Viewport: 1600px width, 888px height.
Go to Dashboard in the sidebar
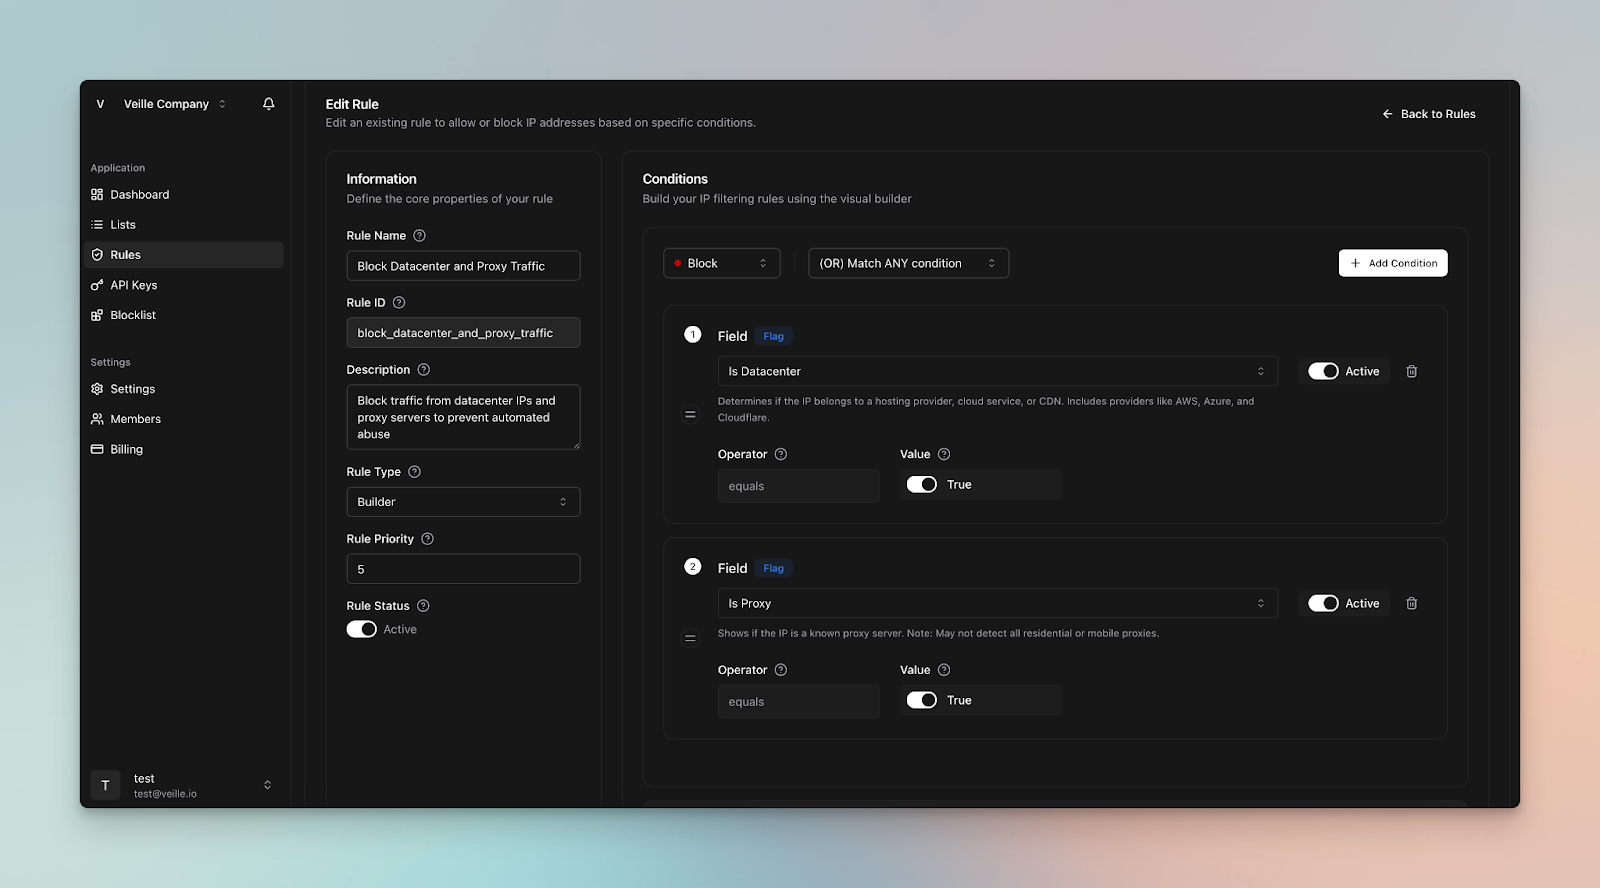(184, 195)
